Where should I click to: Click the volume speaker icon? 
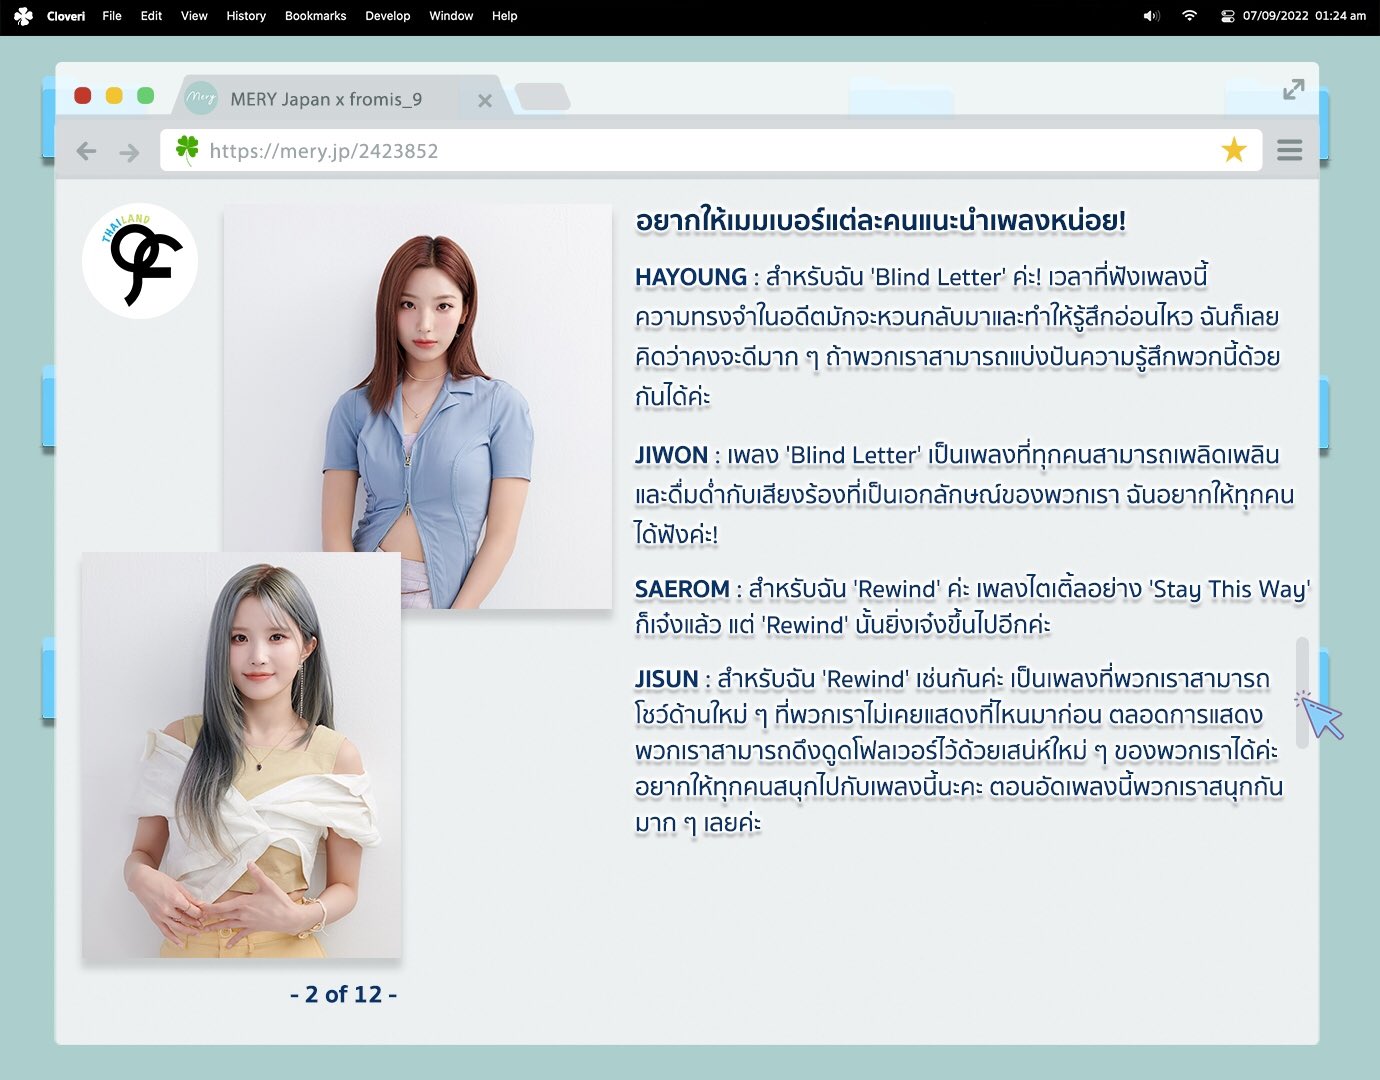point(1151,16)
